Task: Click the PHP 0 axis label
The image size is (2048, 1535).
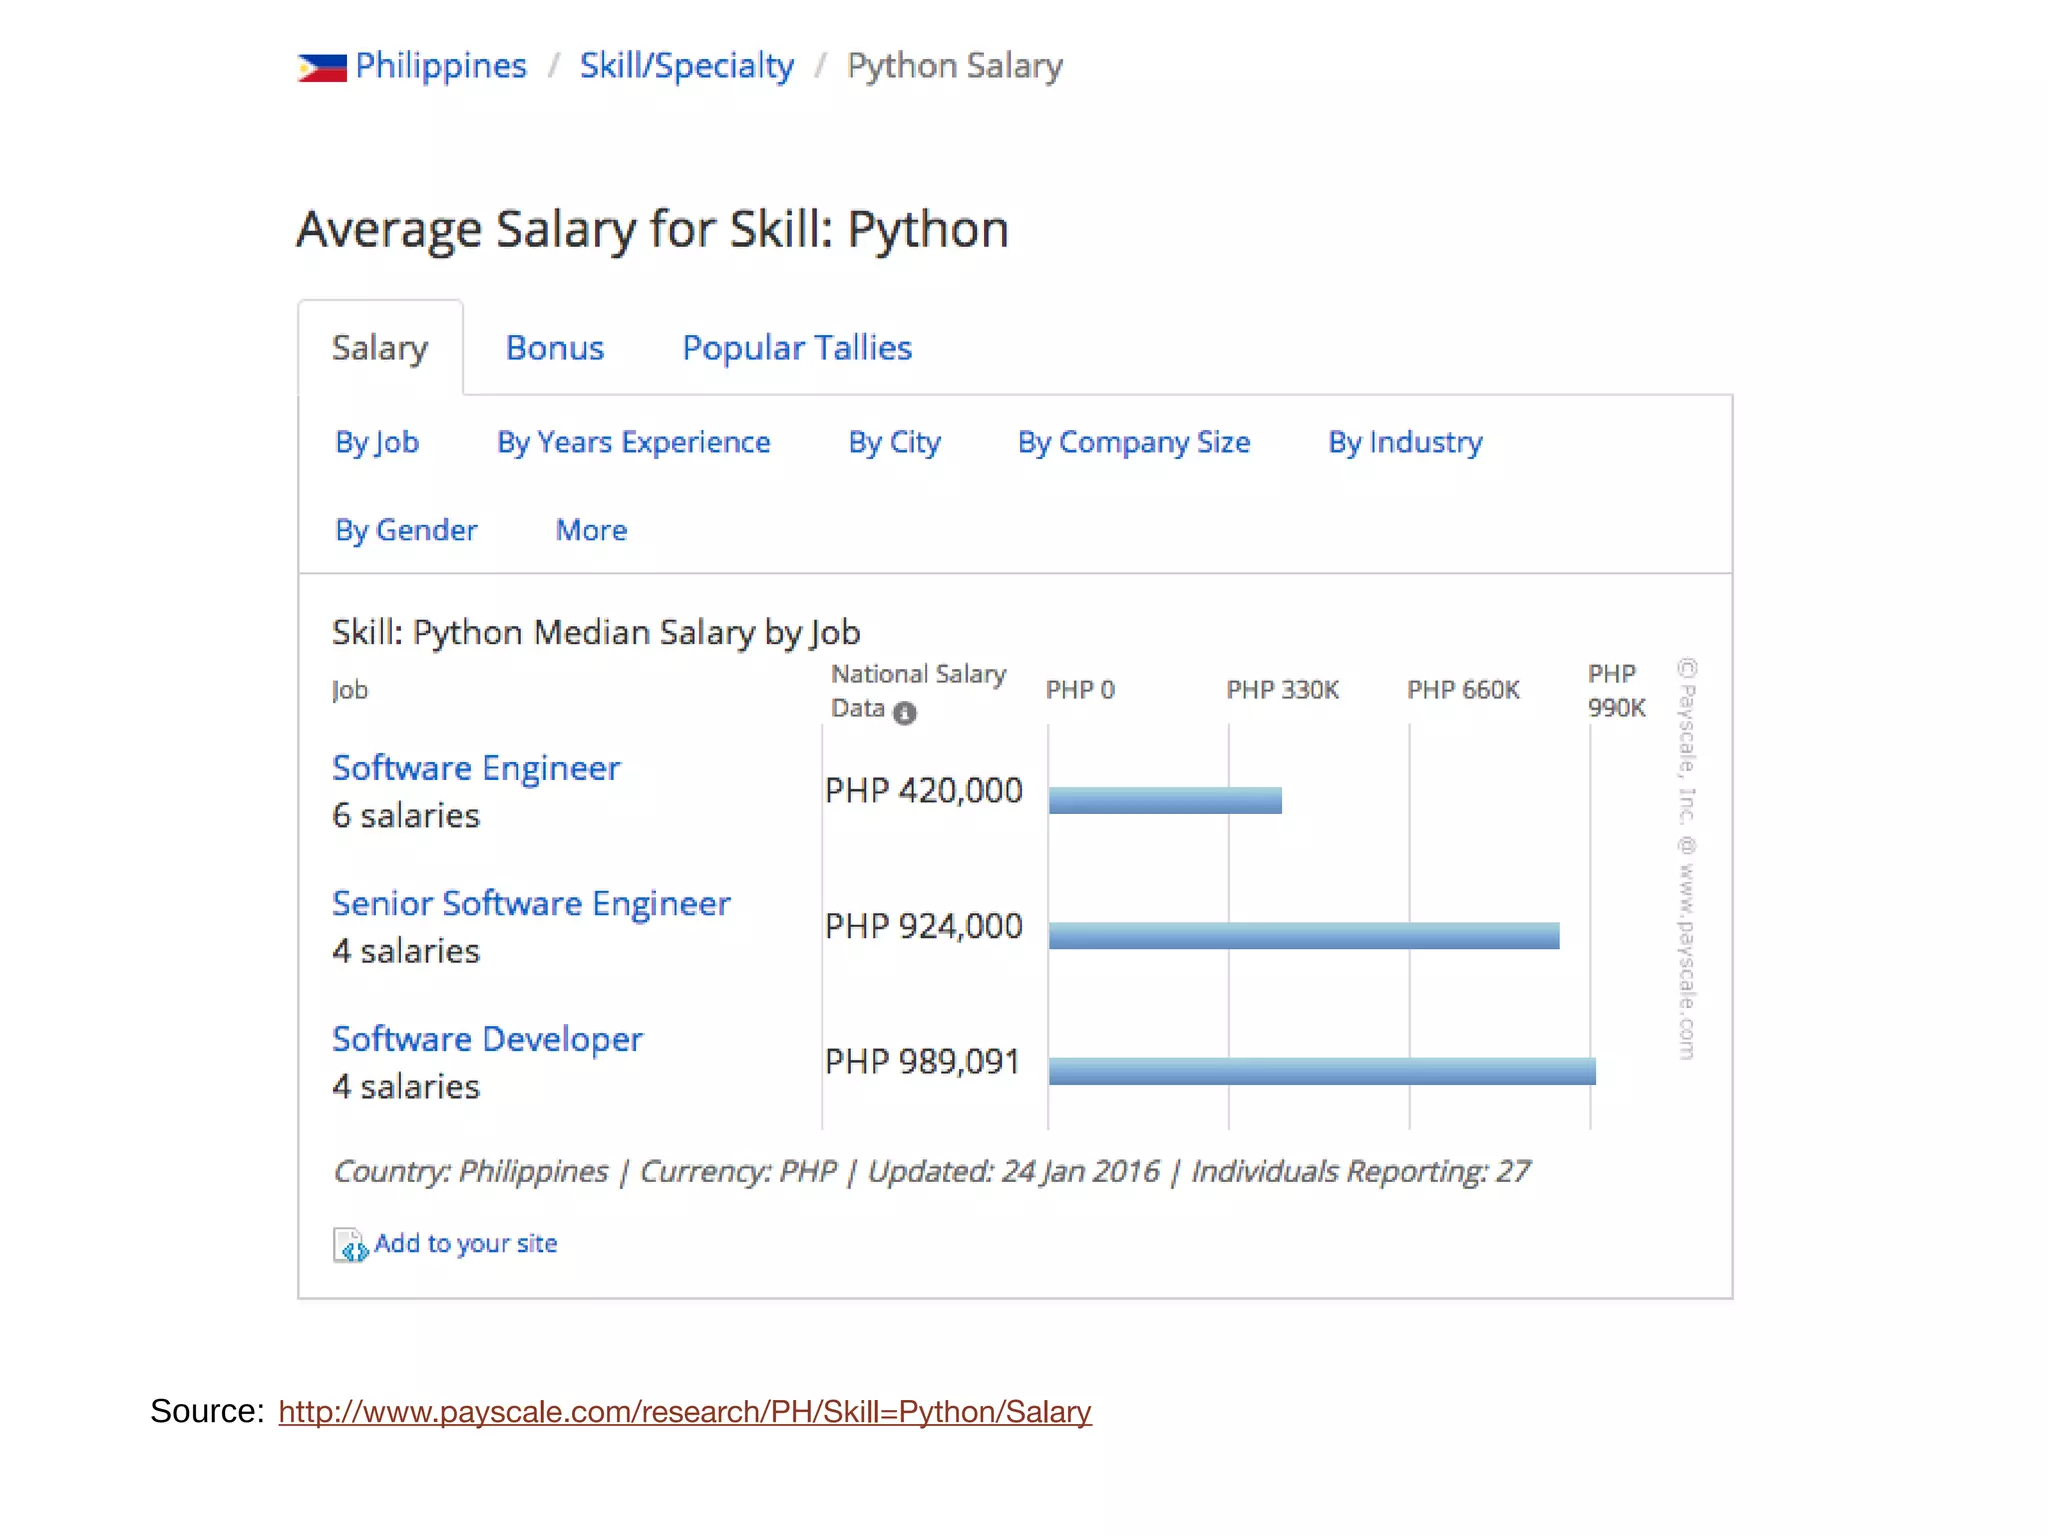Action: pos(1080,690)
